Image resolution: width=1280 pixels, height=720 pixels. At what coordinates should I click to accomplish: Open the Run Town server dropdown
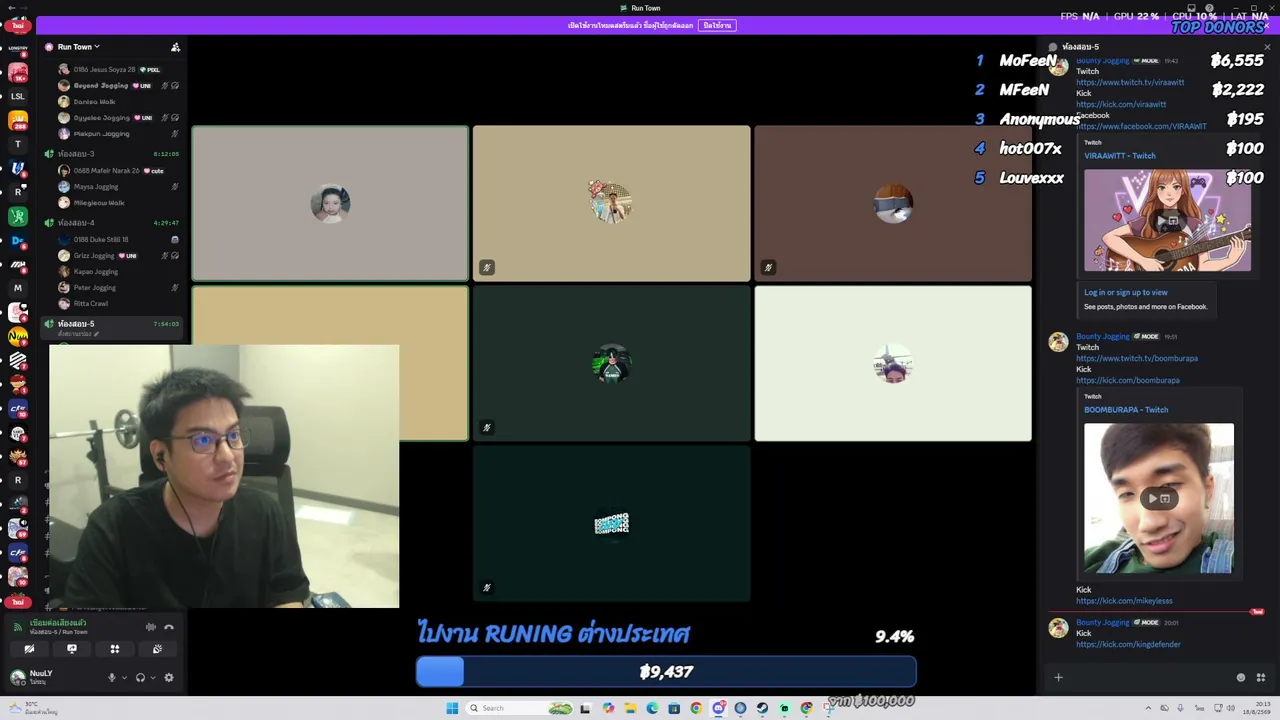tap(78, 47)
